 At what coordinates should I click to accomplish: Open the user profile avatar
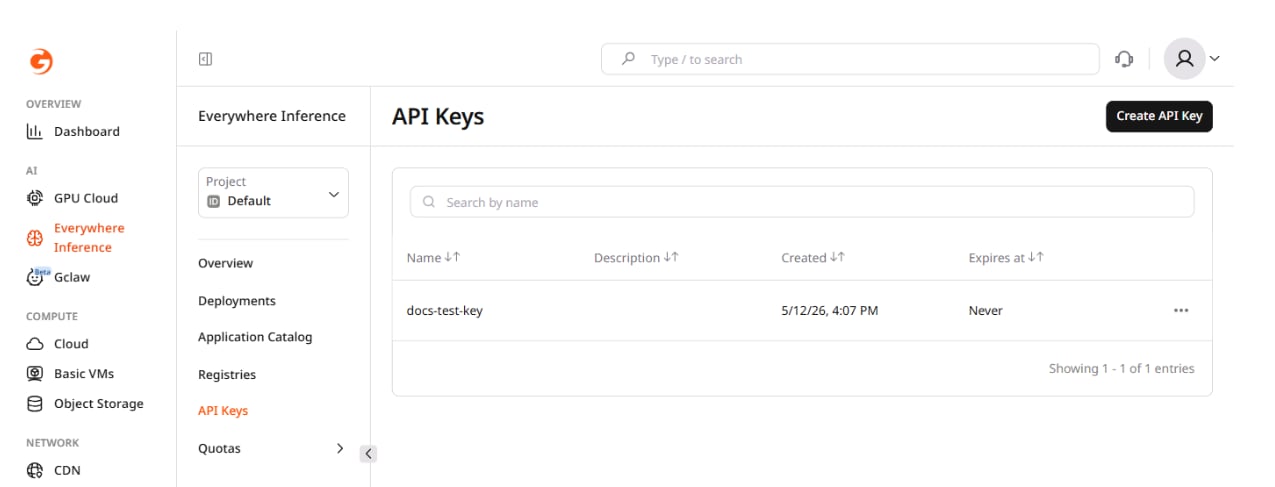(1185, 59)
